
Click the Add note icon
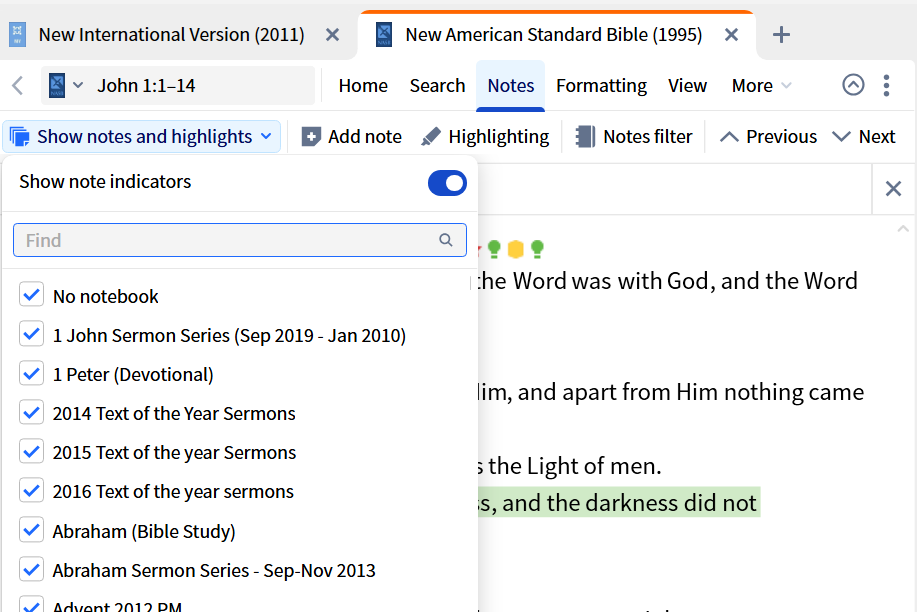312,137
